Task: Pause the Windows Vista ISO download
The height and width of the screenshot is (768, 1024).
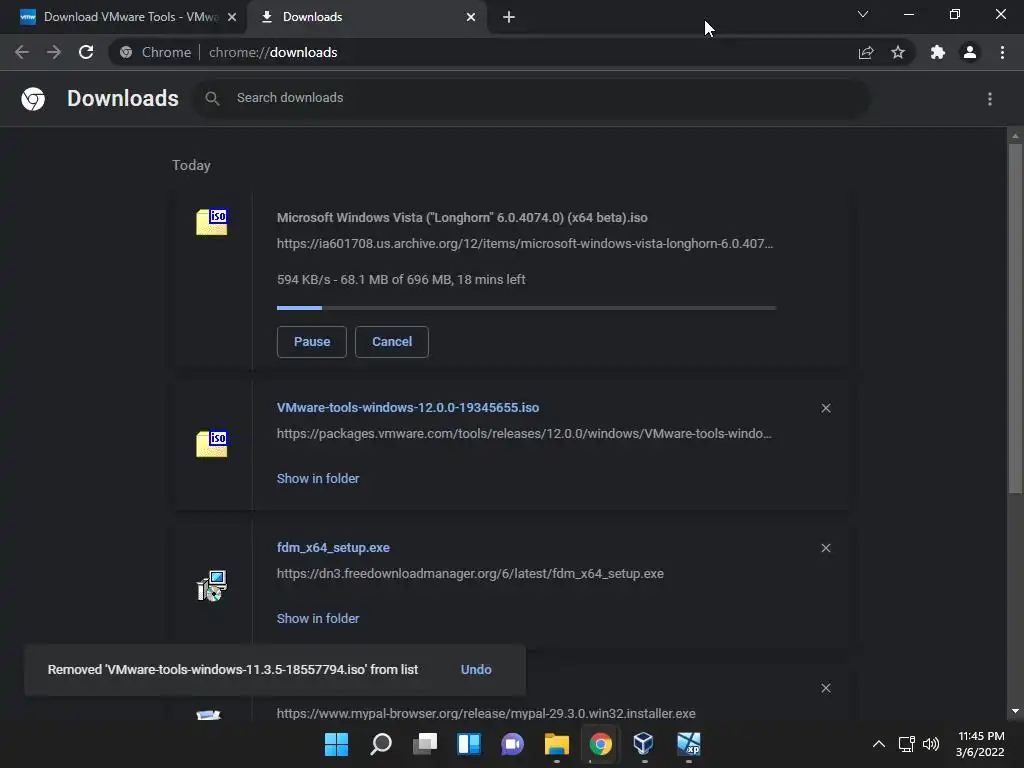Action: (312, 342)
